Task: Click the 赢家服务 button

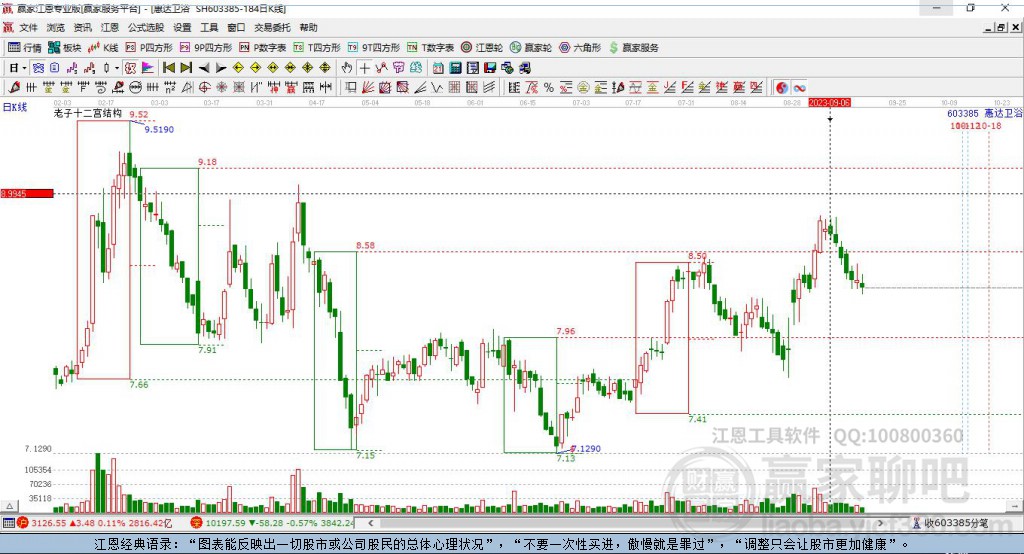Action: [633, 48]
